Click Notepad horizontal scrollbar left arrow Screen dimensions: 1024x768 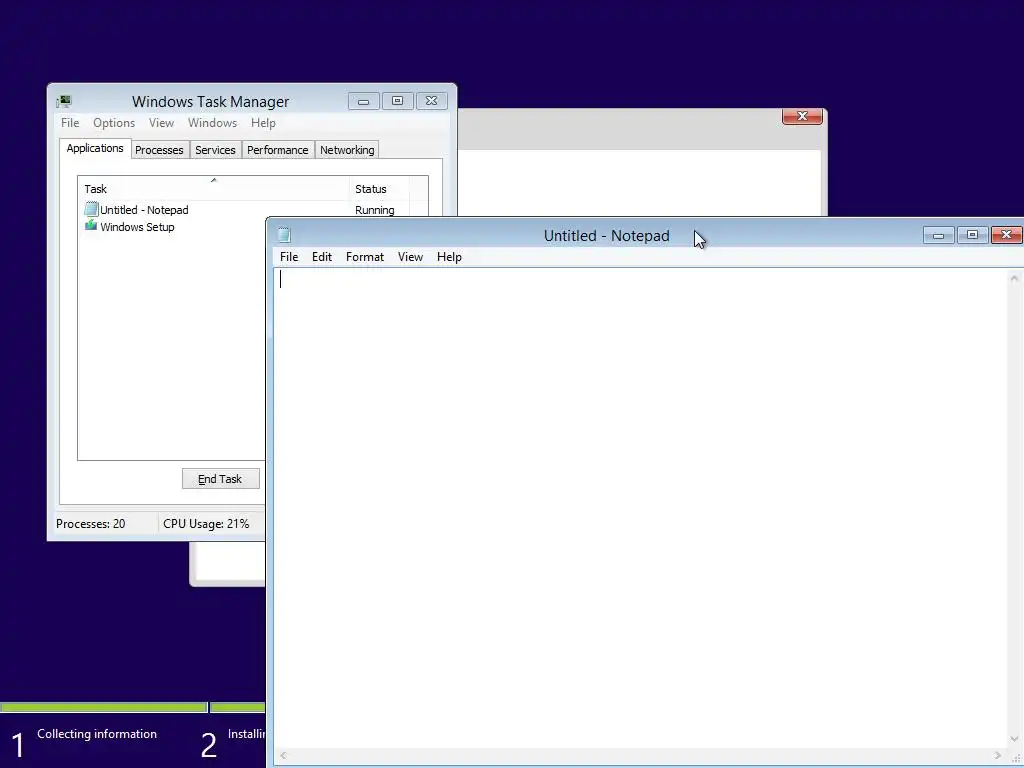[283, 756]
